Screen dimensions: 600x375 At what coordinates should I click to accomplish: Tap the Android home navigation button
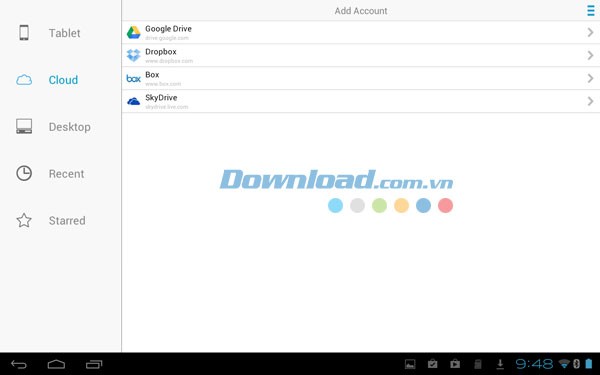tap(56, 364)
